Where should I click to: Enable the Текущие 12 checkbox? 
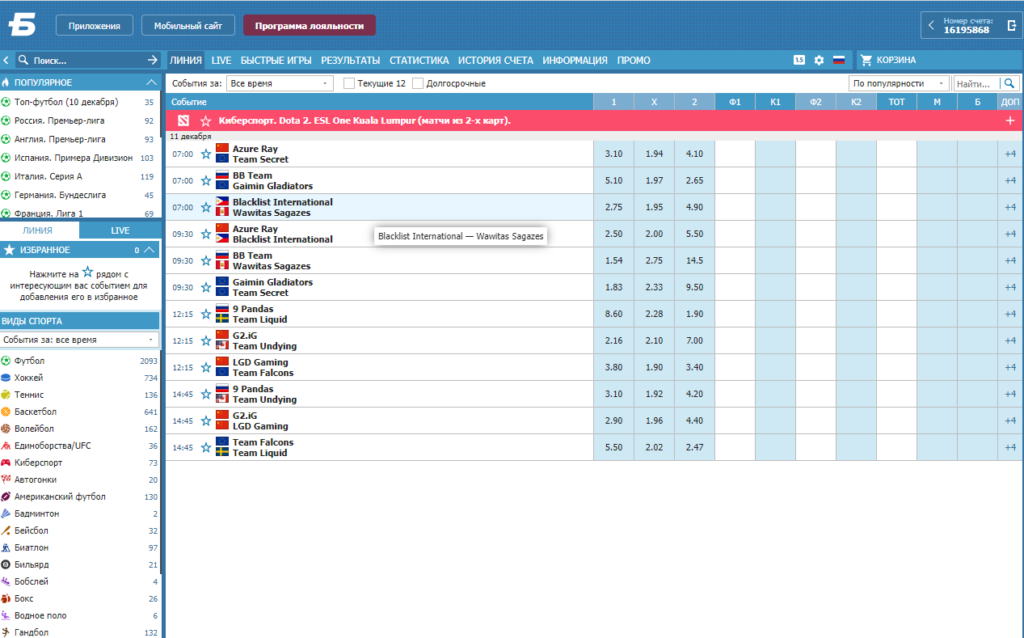pyautogui.click(x=349, y=84)
